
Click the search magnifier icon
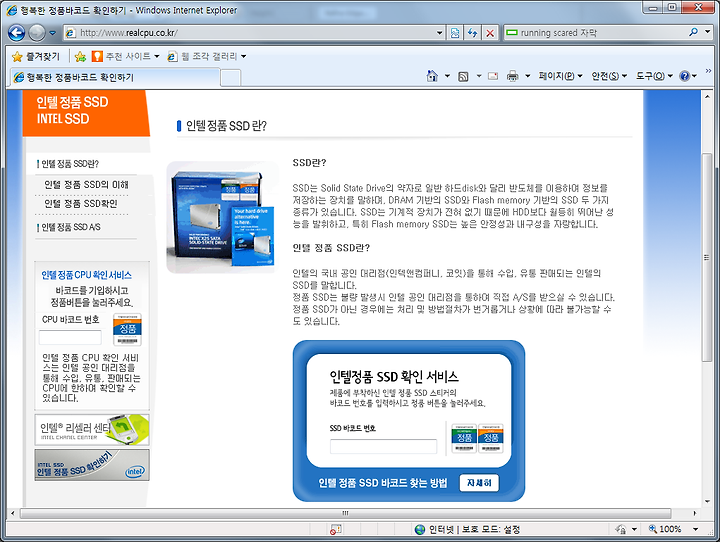click(x=693, y=33)
